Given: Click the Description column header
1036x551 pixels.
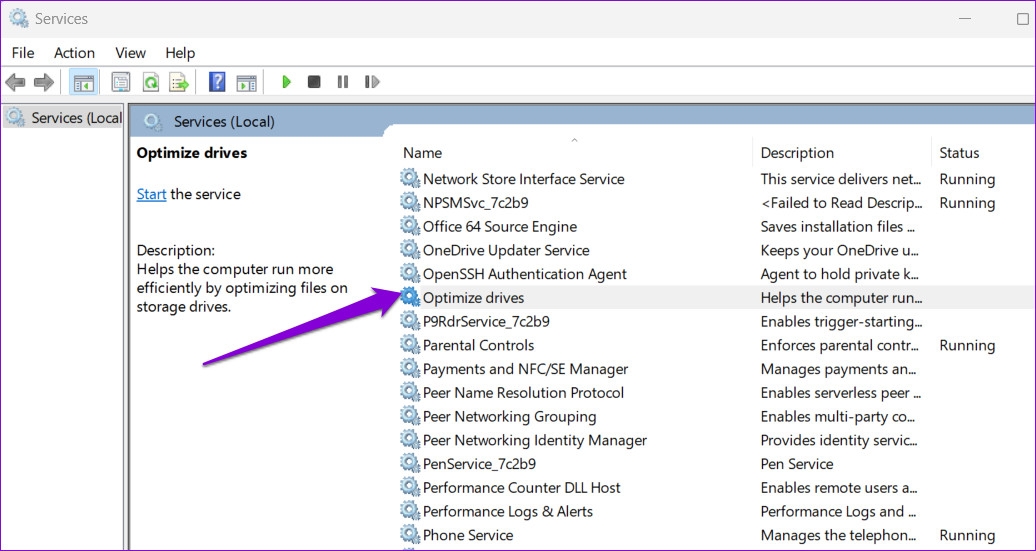Looking at the screenshot, I should coord(796,153).
